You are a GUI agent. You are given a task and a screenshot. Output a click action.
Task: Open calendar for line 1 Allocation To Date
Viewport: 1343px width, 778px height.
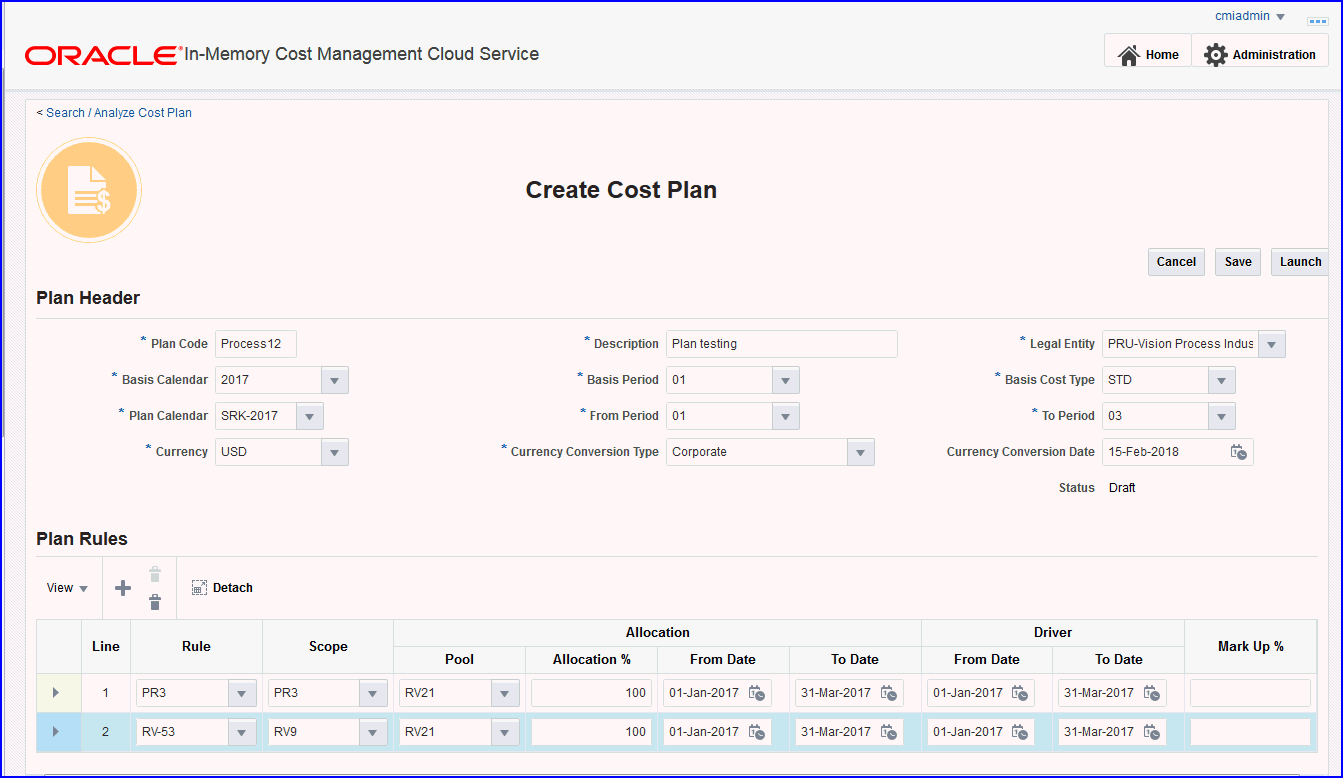point(889,693)
